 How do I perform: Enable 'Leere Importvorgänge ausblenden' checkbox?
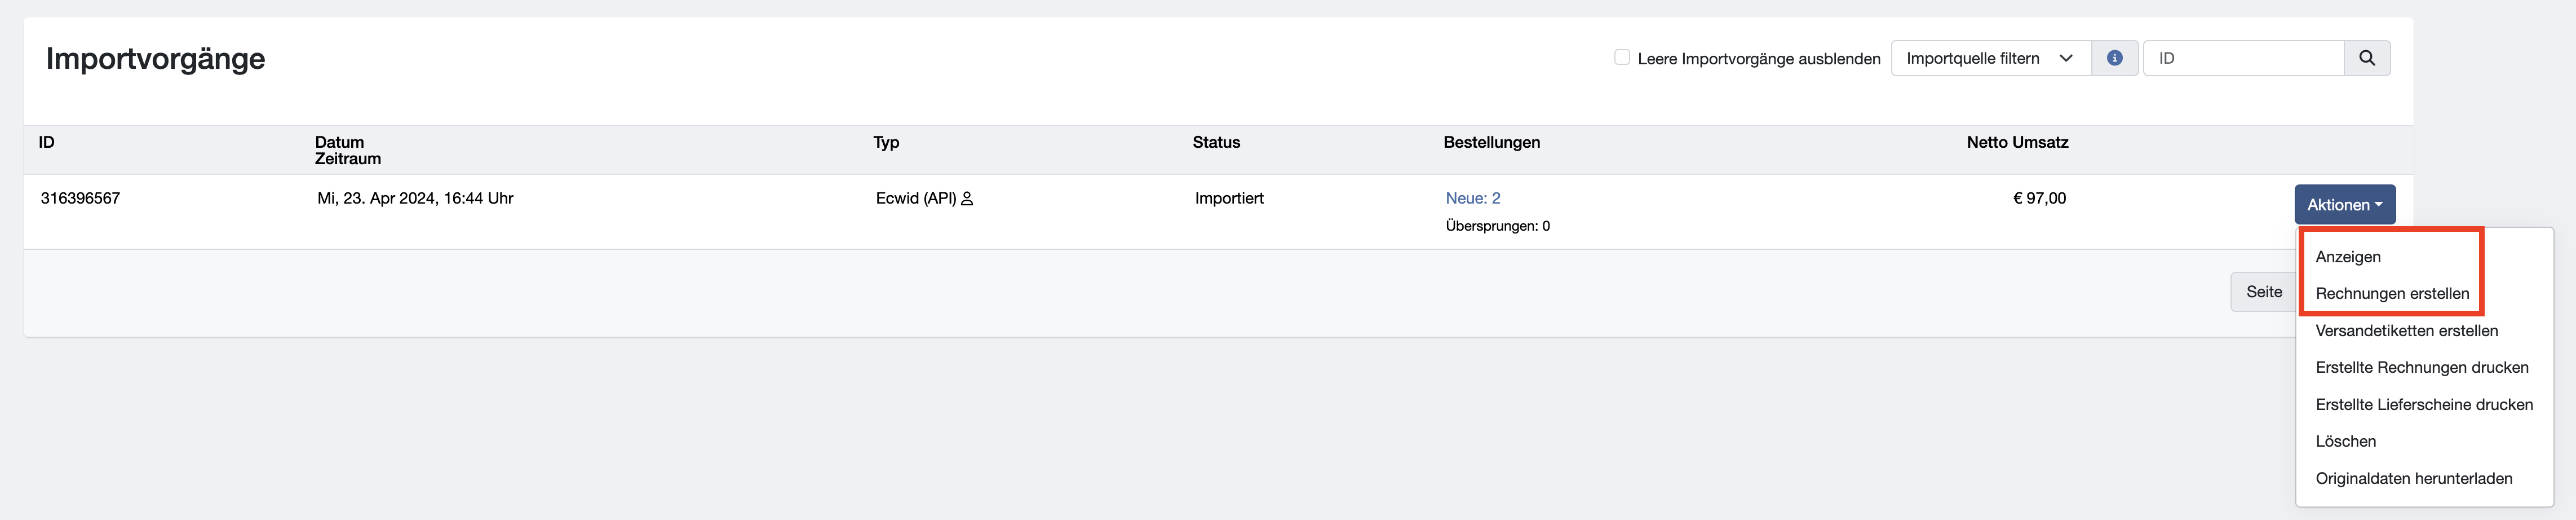[1621, 57]
